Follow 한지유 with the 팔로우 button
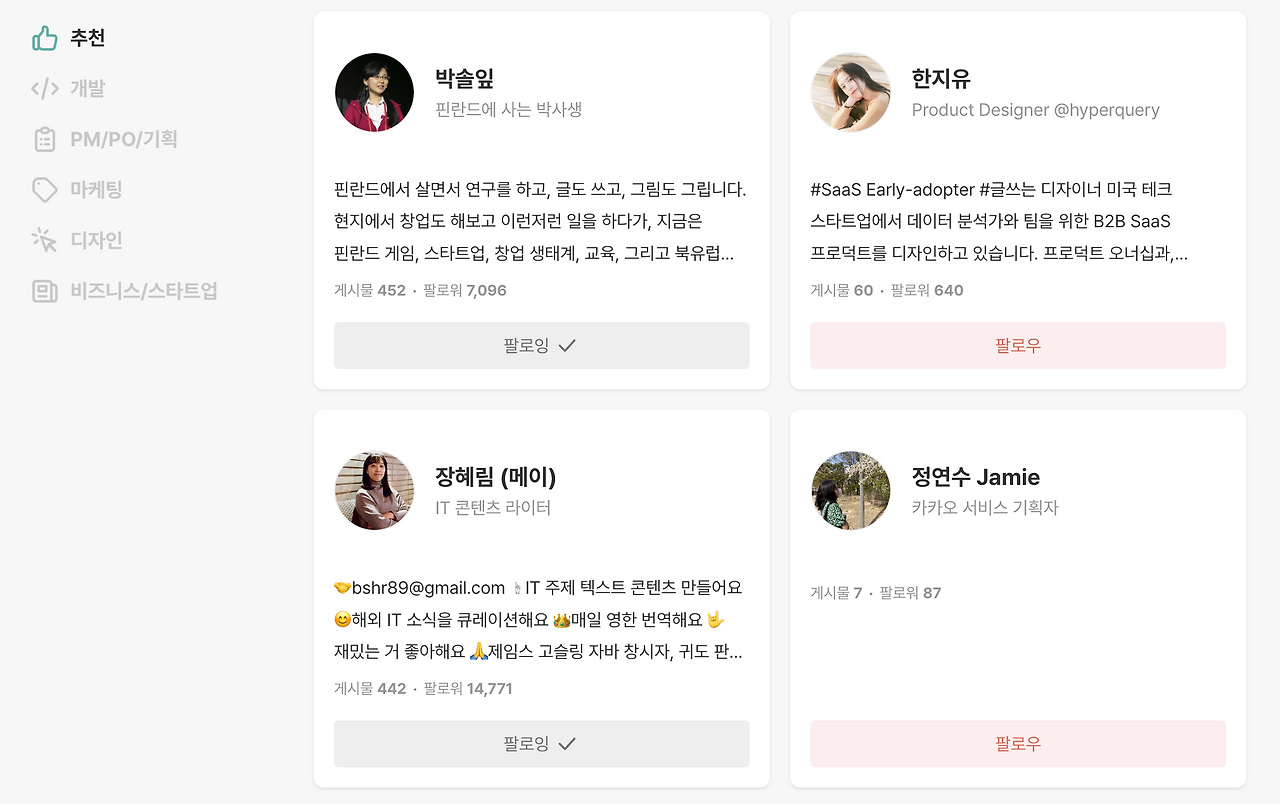 (x=1018, y=346)
